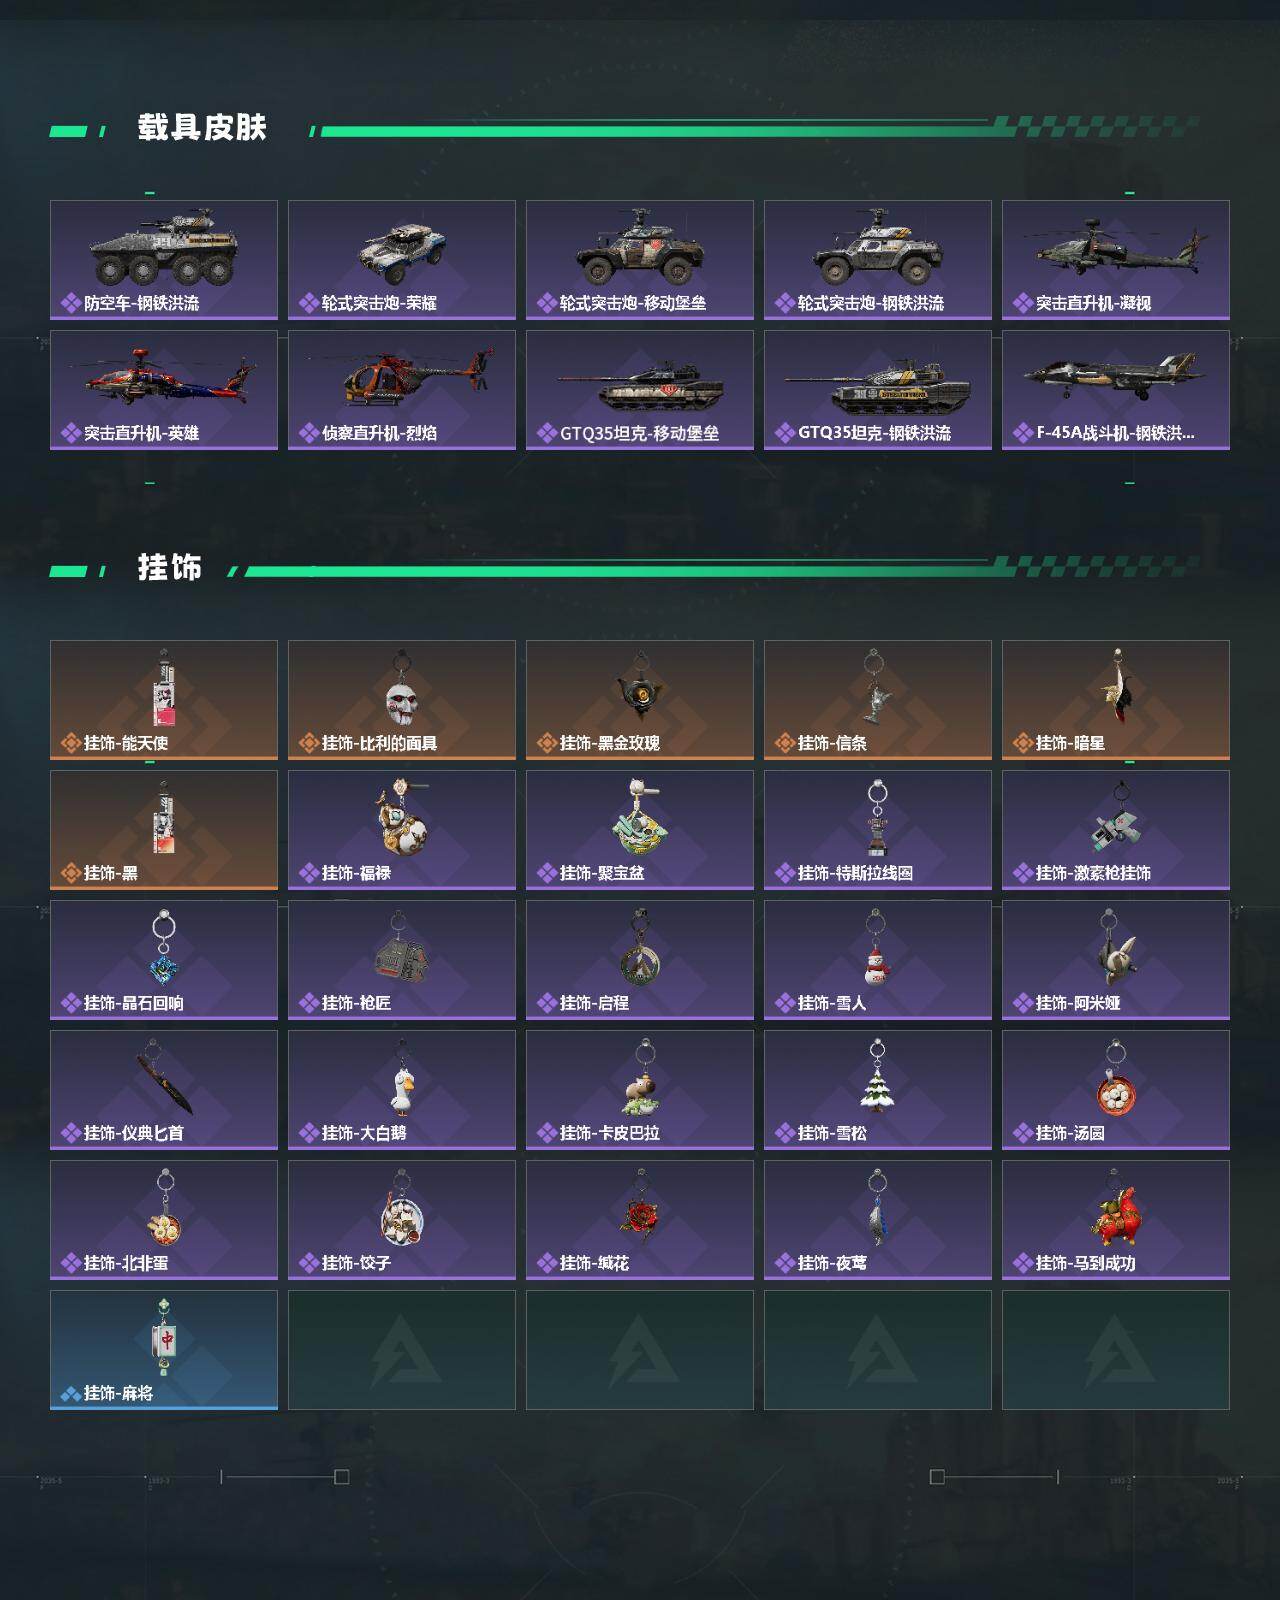Screen dimensions: 1280x1600
Task: Click the 挂饰-比利的面具 mask charm
Action: [402, 700]
